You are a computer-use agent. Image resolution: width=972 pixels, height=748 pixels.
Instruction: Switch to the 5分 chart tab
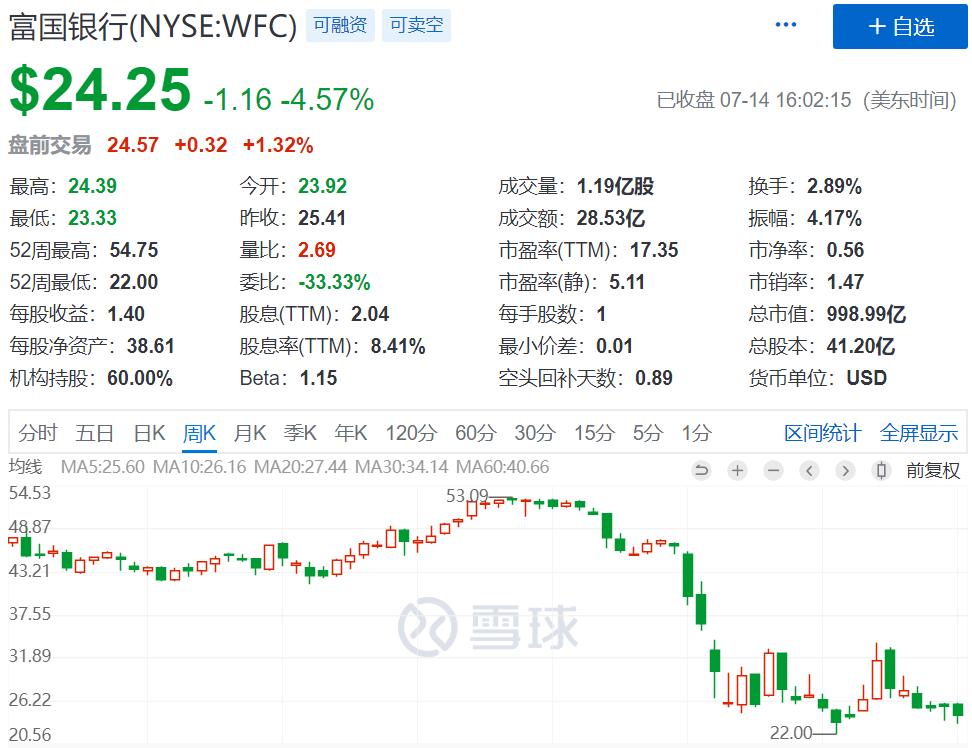[x=647, y=433]
